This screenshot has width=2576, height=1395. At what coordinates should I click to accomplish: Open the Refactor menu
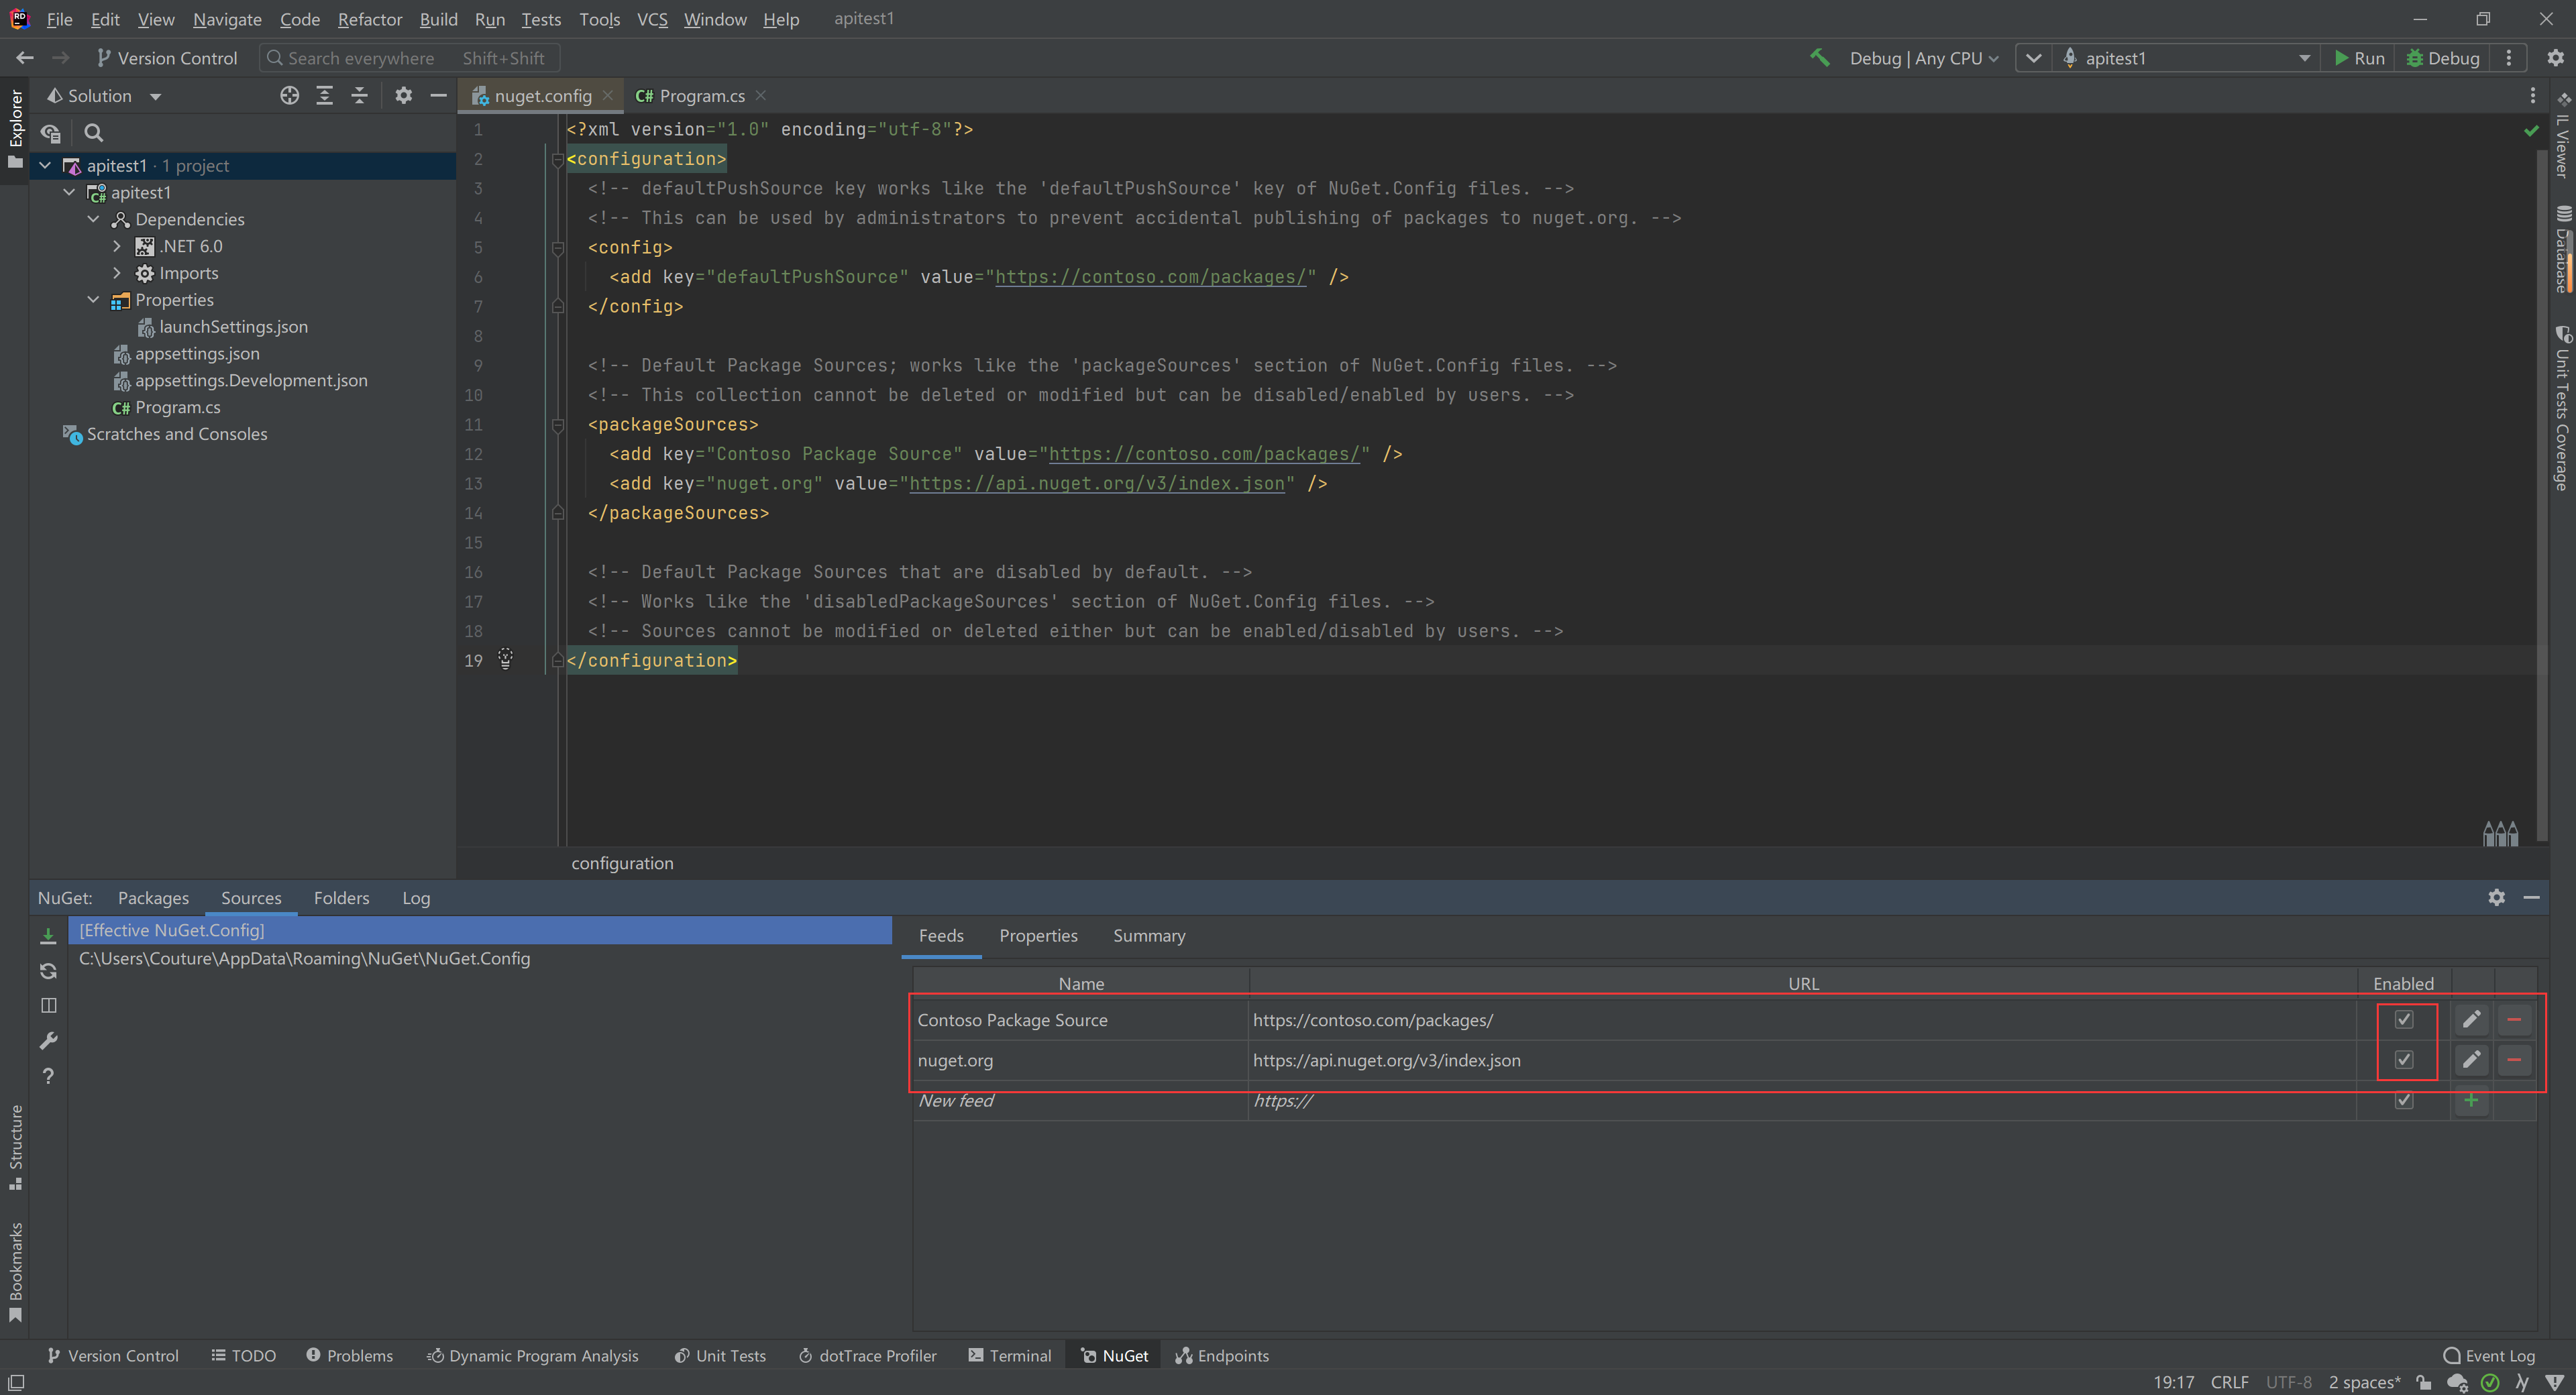point(369,19)
